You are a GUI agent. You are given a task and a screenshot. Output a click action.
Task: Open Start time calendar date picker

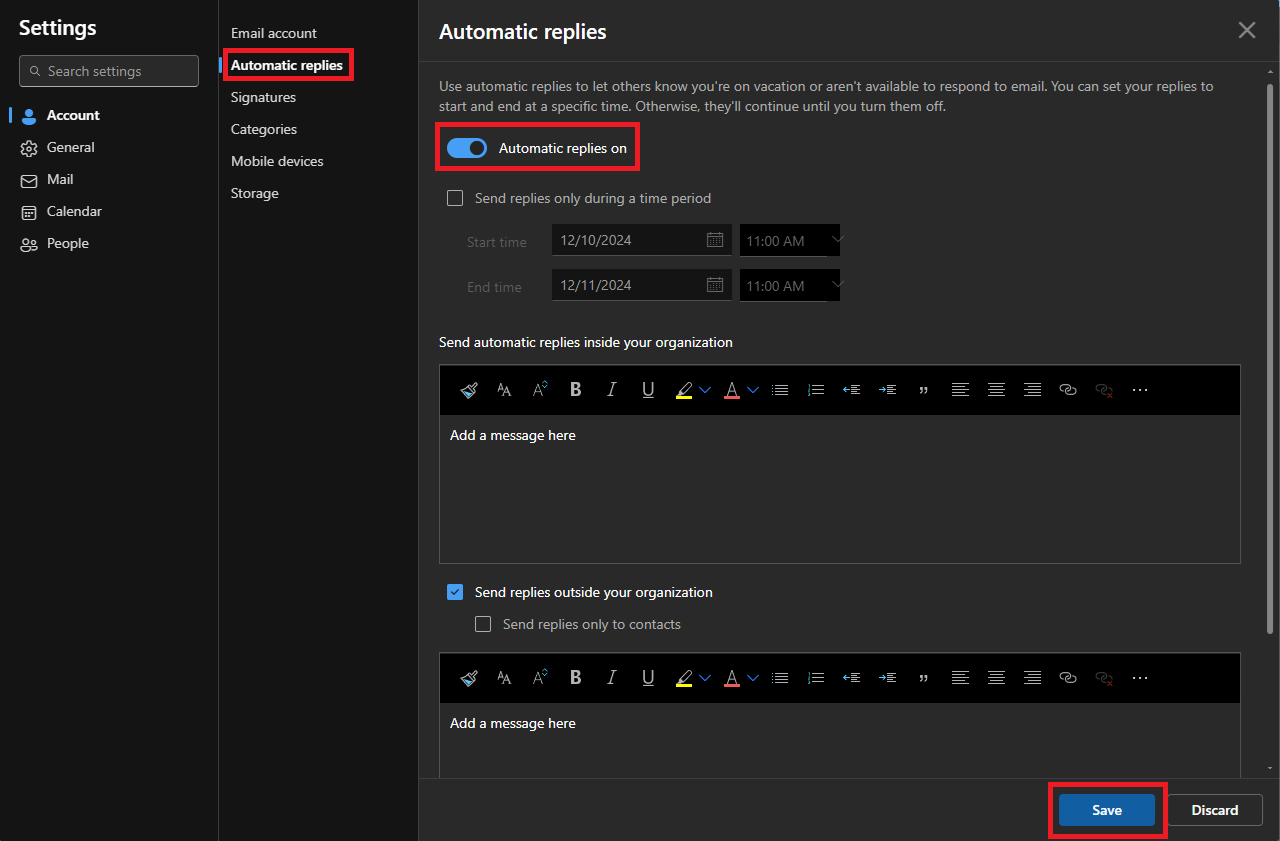[x=715, y=240]
